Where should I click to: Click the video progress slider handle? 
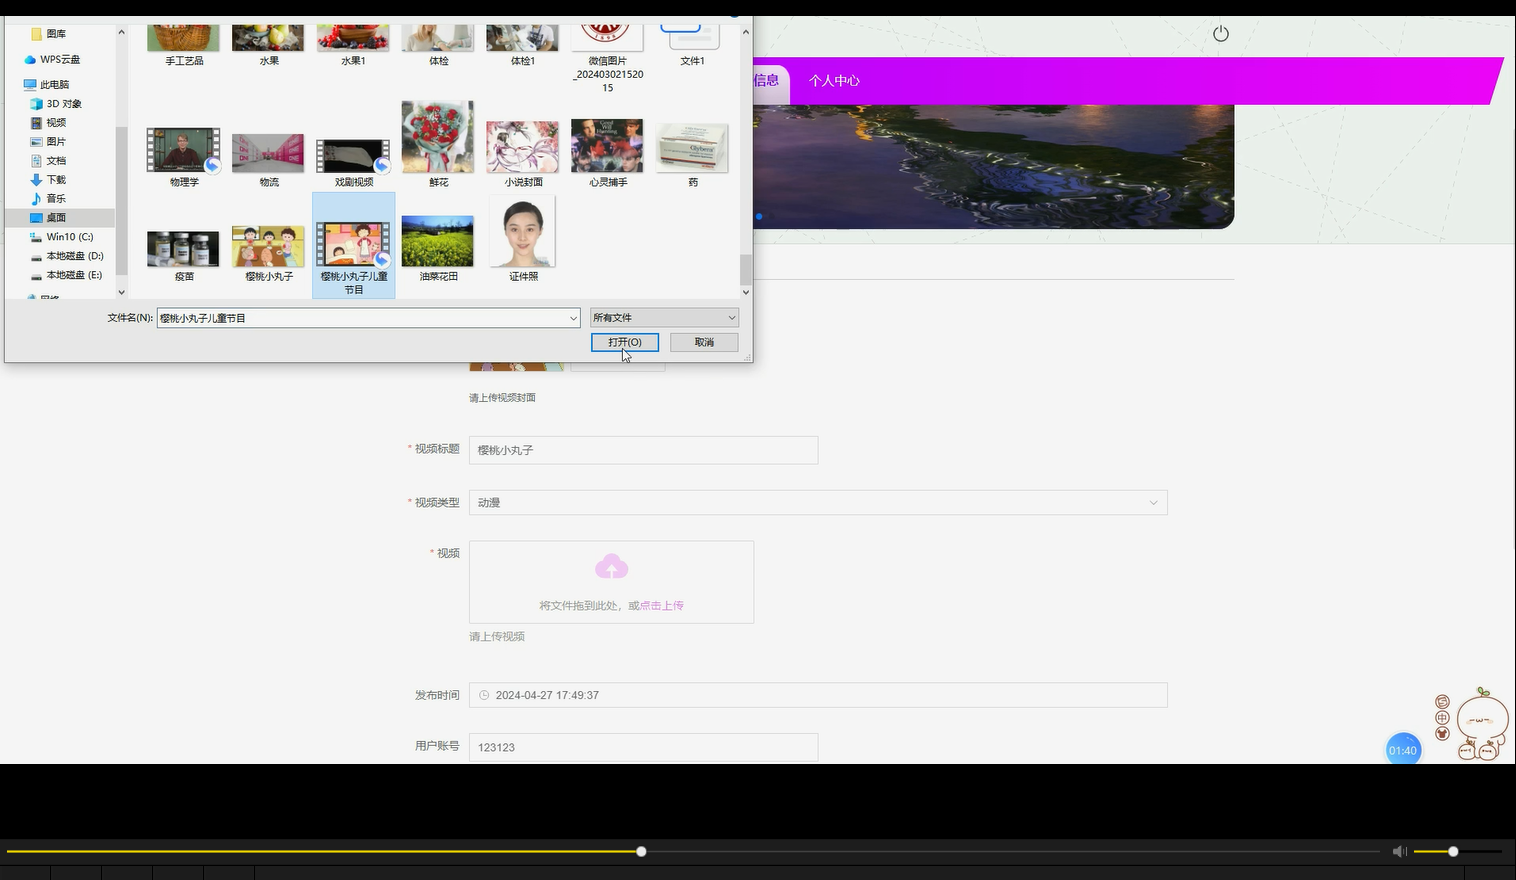point(641,852)
